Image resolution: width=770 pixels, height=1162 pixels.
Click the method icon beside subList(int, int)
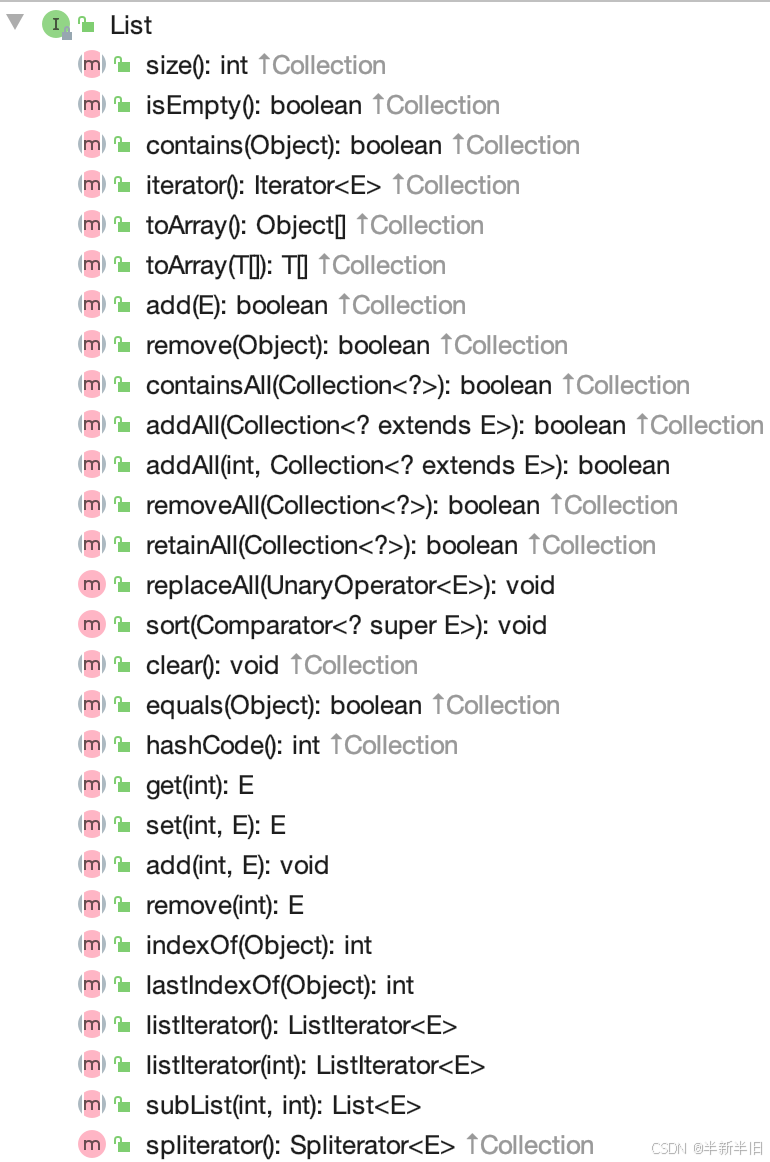(x=92, y=1106)
